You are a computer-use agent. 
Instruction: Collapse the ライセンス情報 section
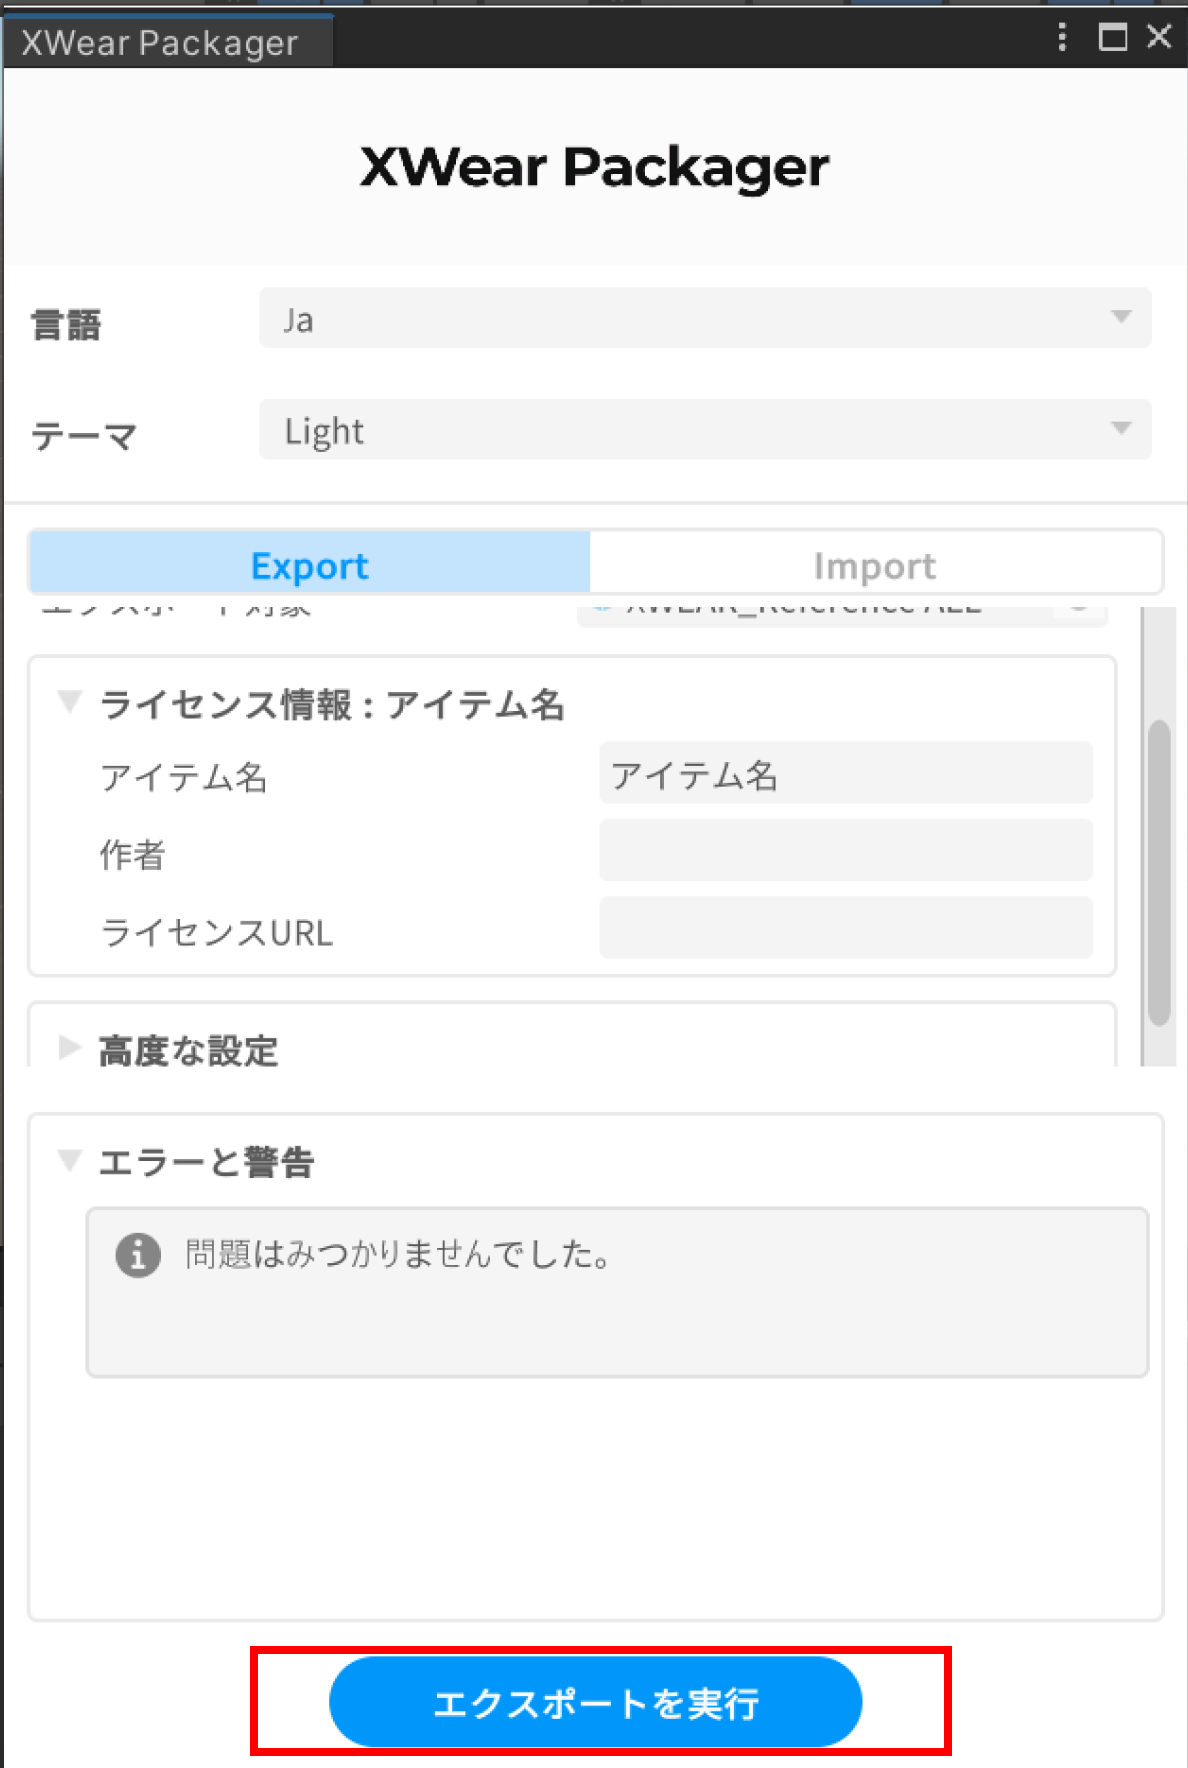(x=69, y=703)
